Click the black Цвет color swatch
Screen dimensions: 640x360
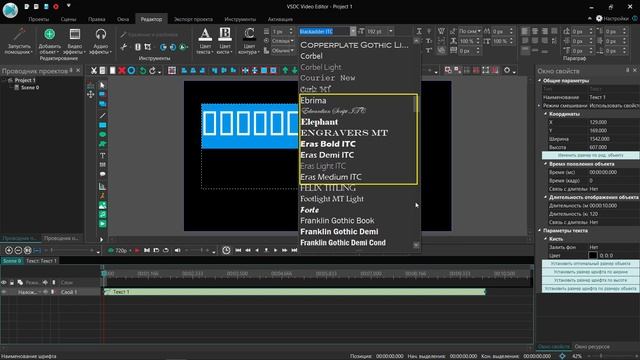click(x=593, y=256)
